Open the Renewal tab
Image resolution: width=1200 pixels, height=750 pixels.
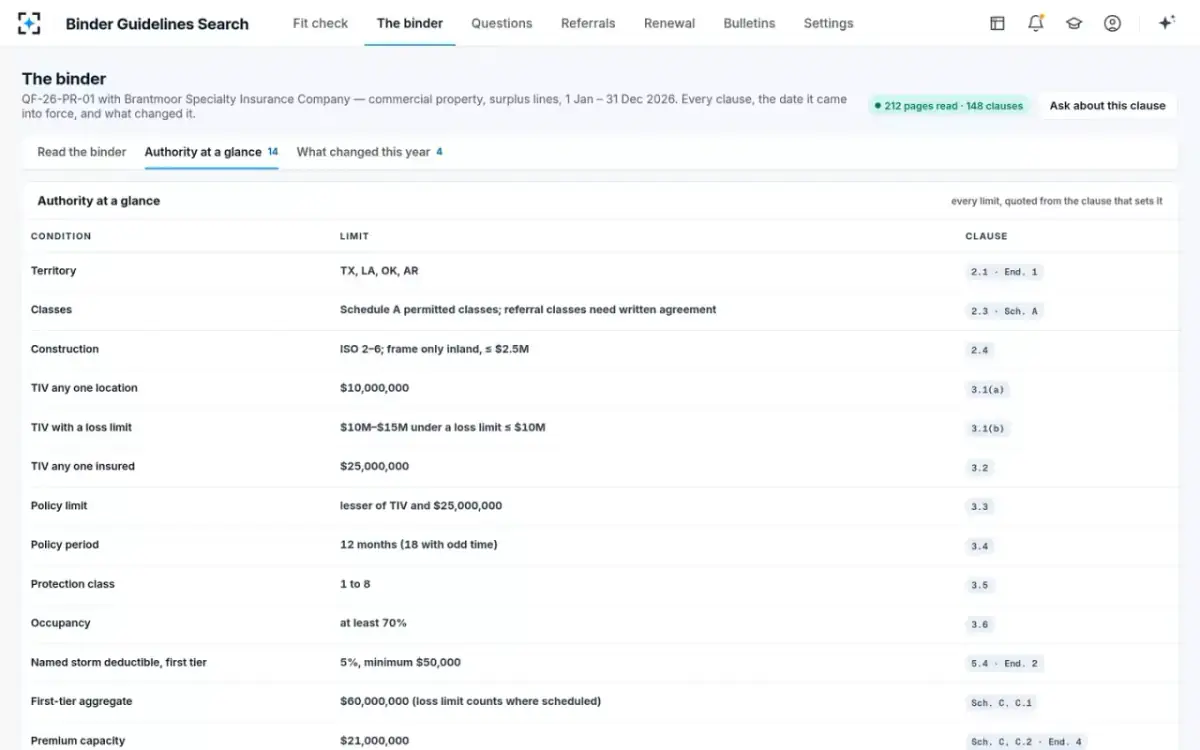click(x=669, y=23)
